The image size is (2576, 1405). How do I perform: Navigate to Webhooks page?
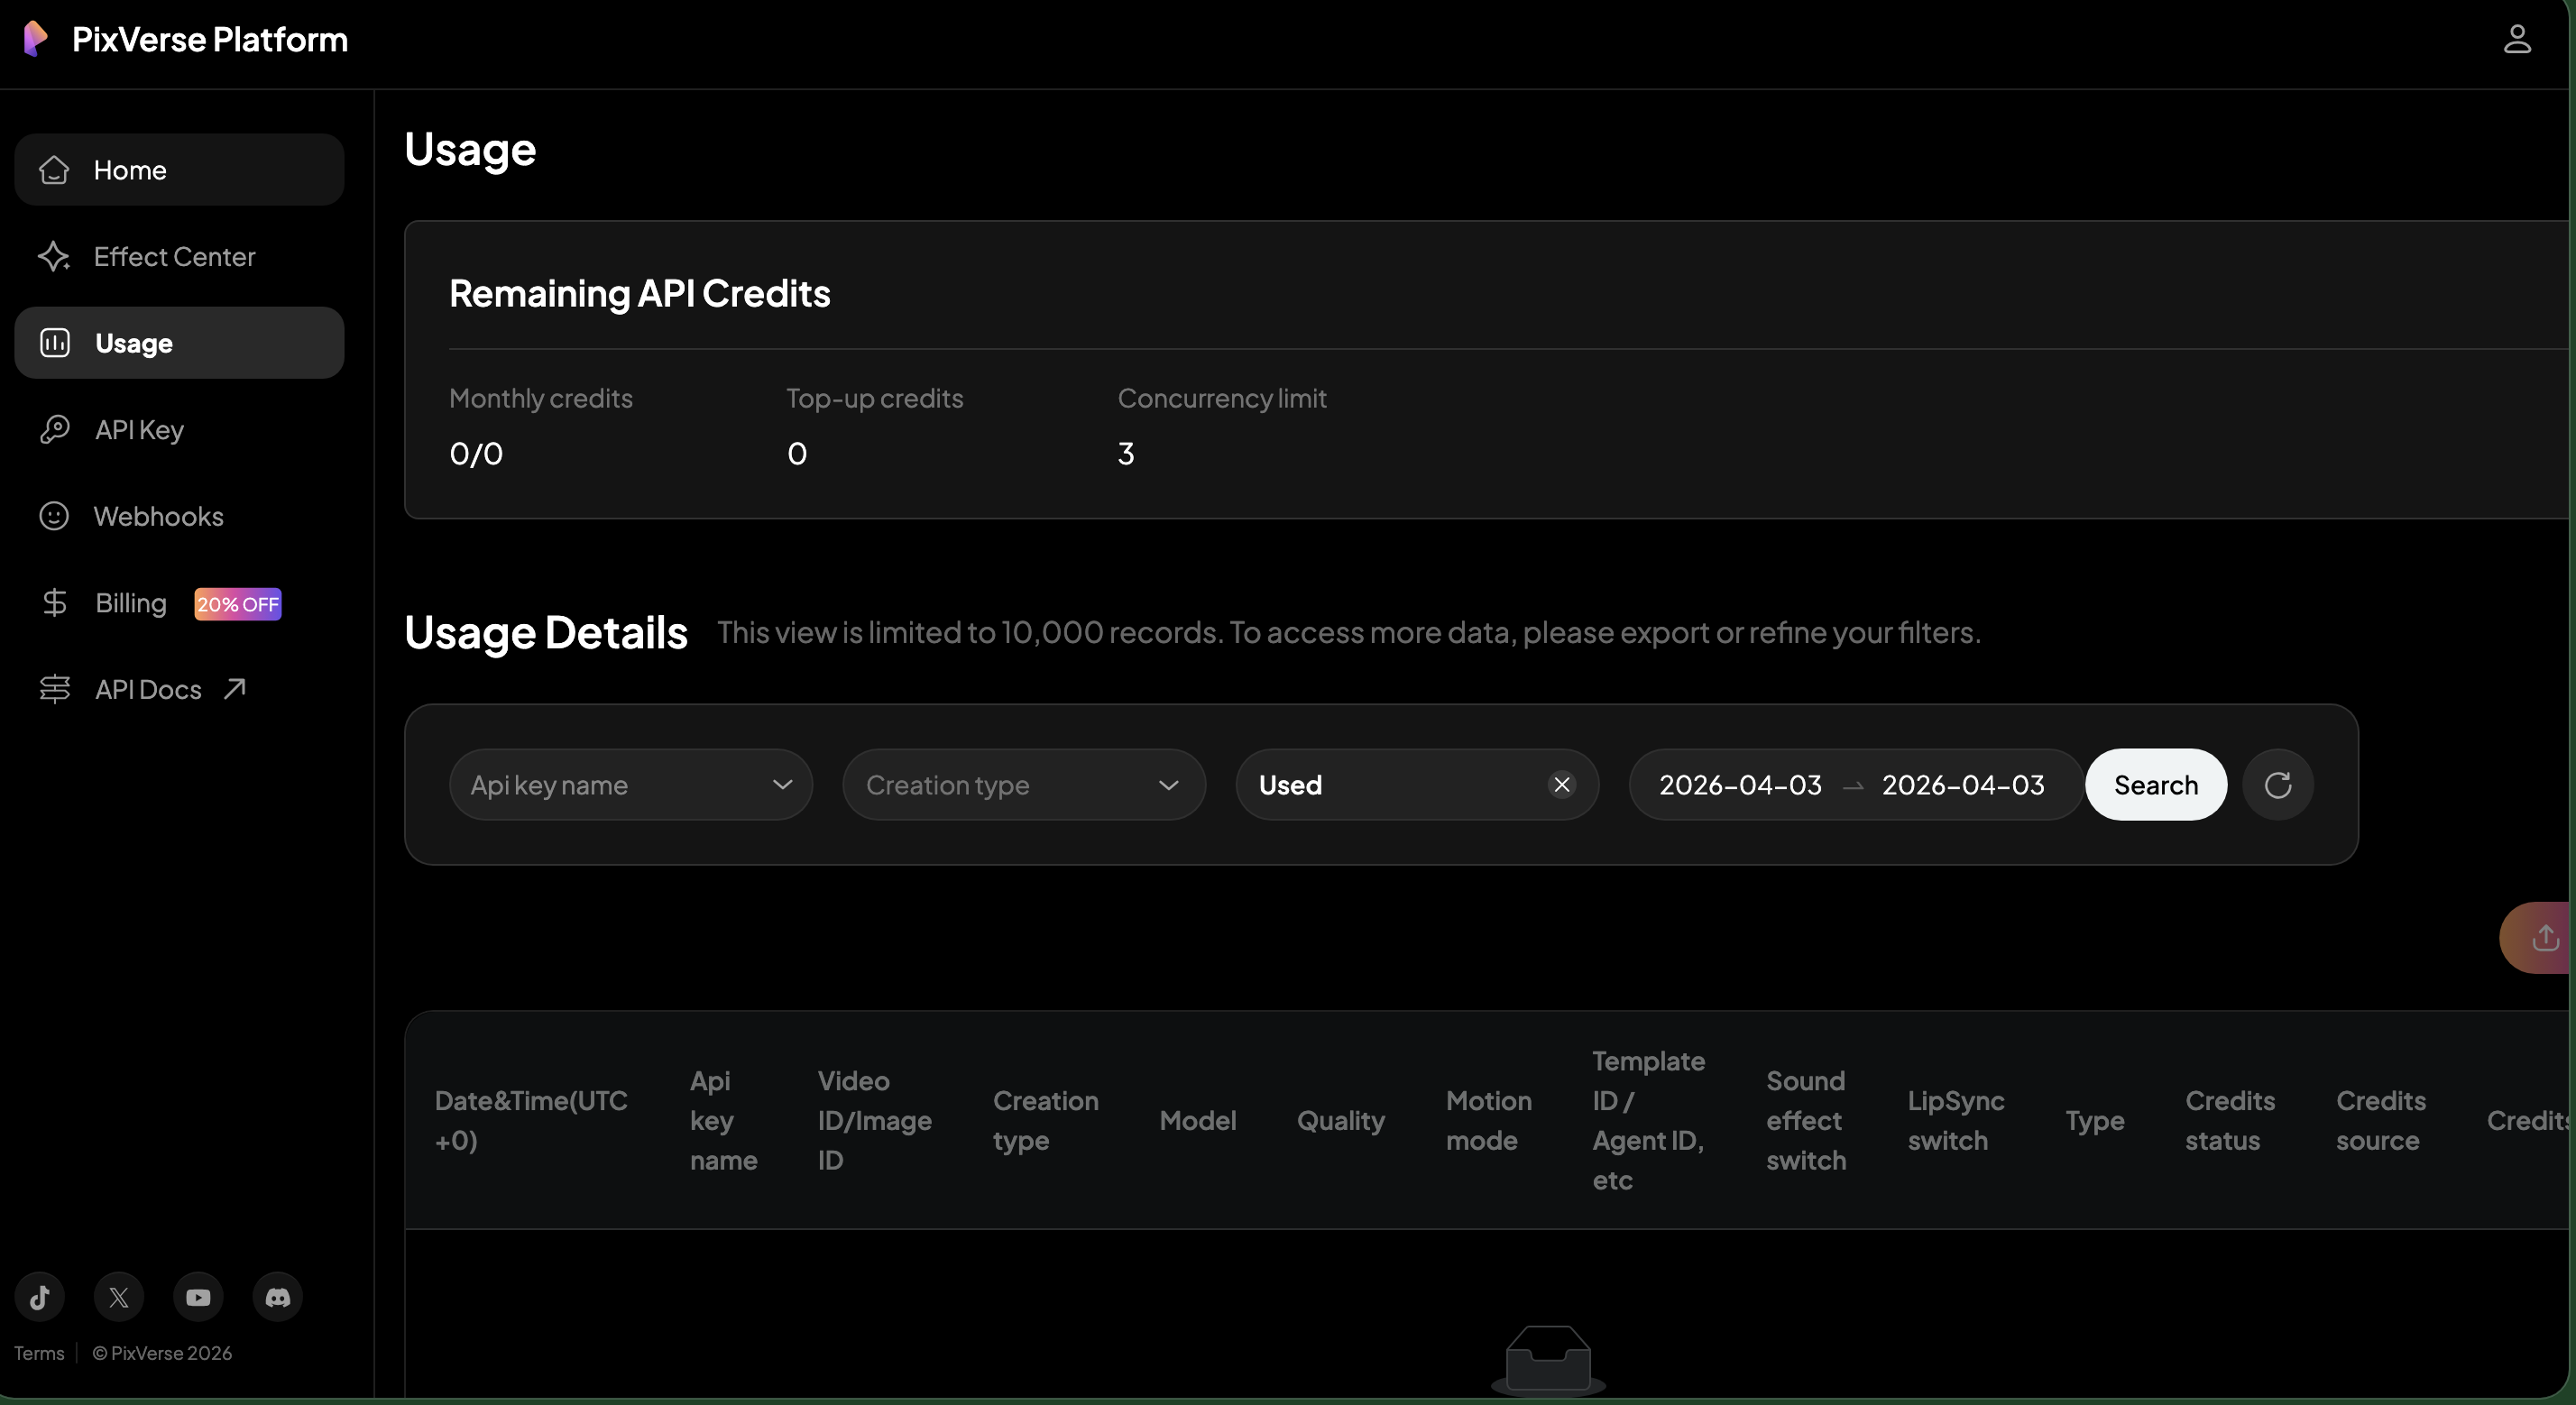(158, 517)
